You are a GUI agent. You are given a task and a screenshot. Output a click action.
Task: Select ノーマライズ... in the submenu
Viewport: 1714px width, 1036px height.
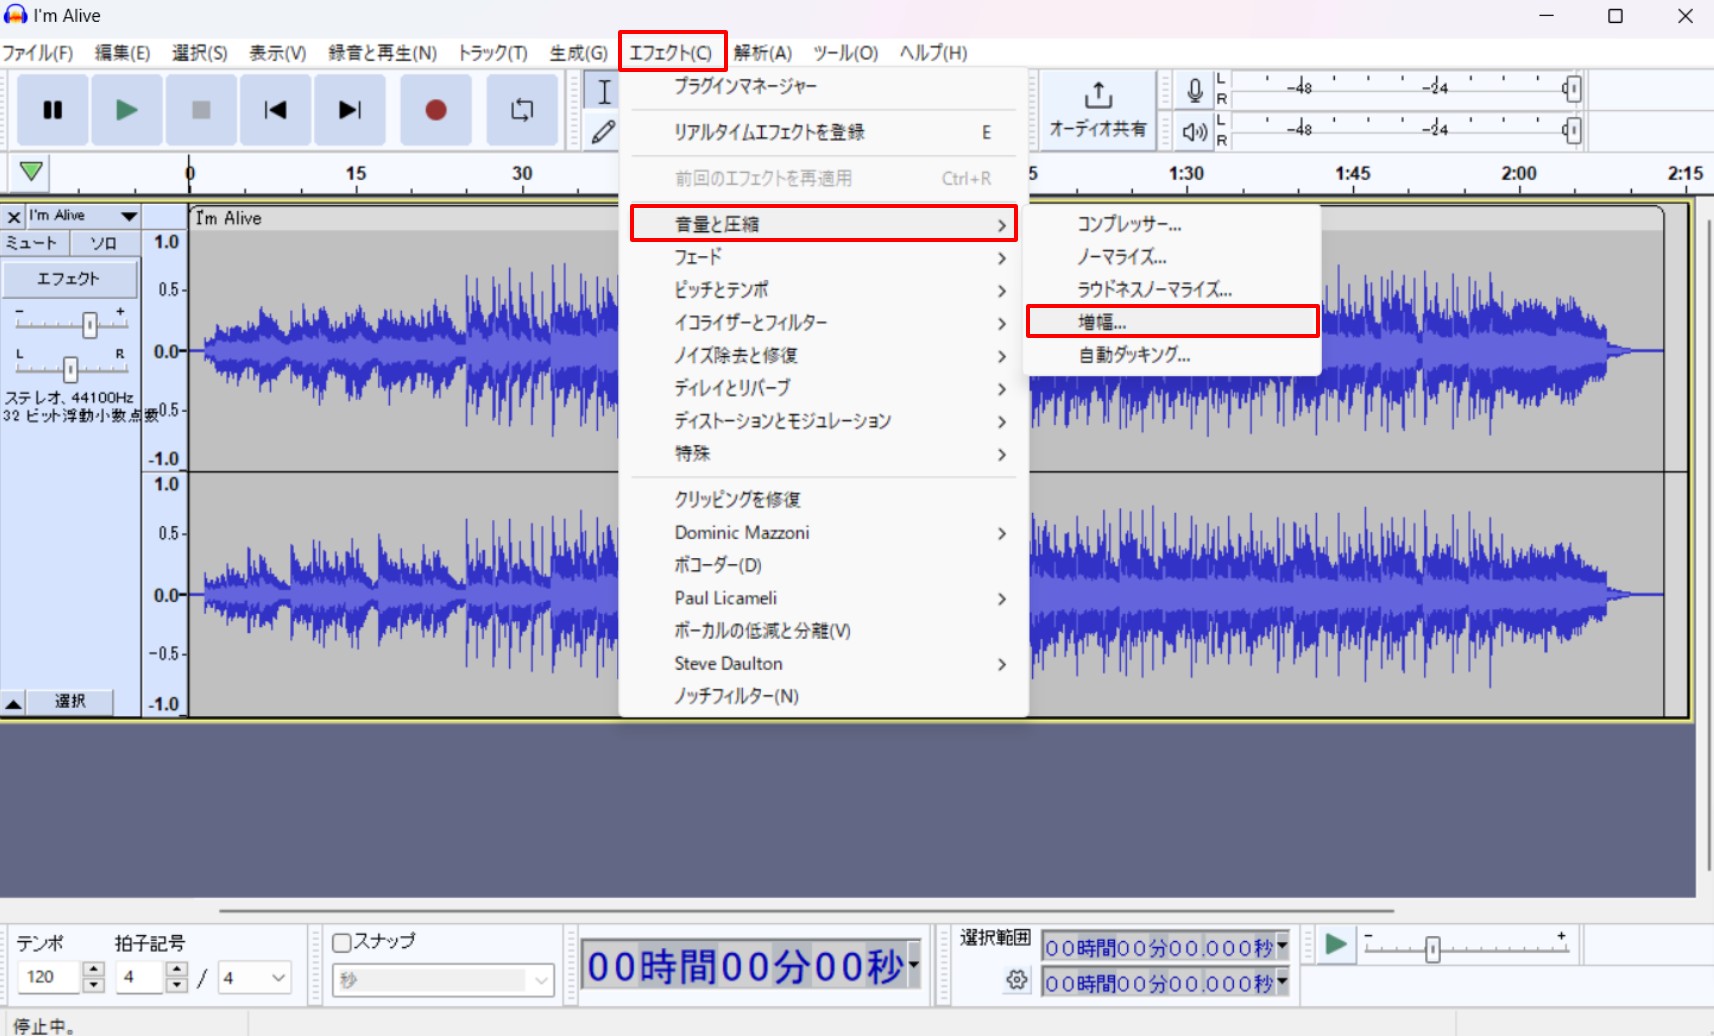point(1172,257)
